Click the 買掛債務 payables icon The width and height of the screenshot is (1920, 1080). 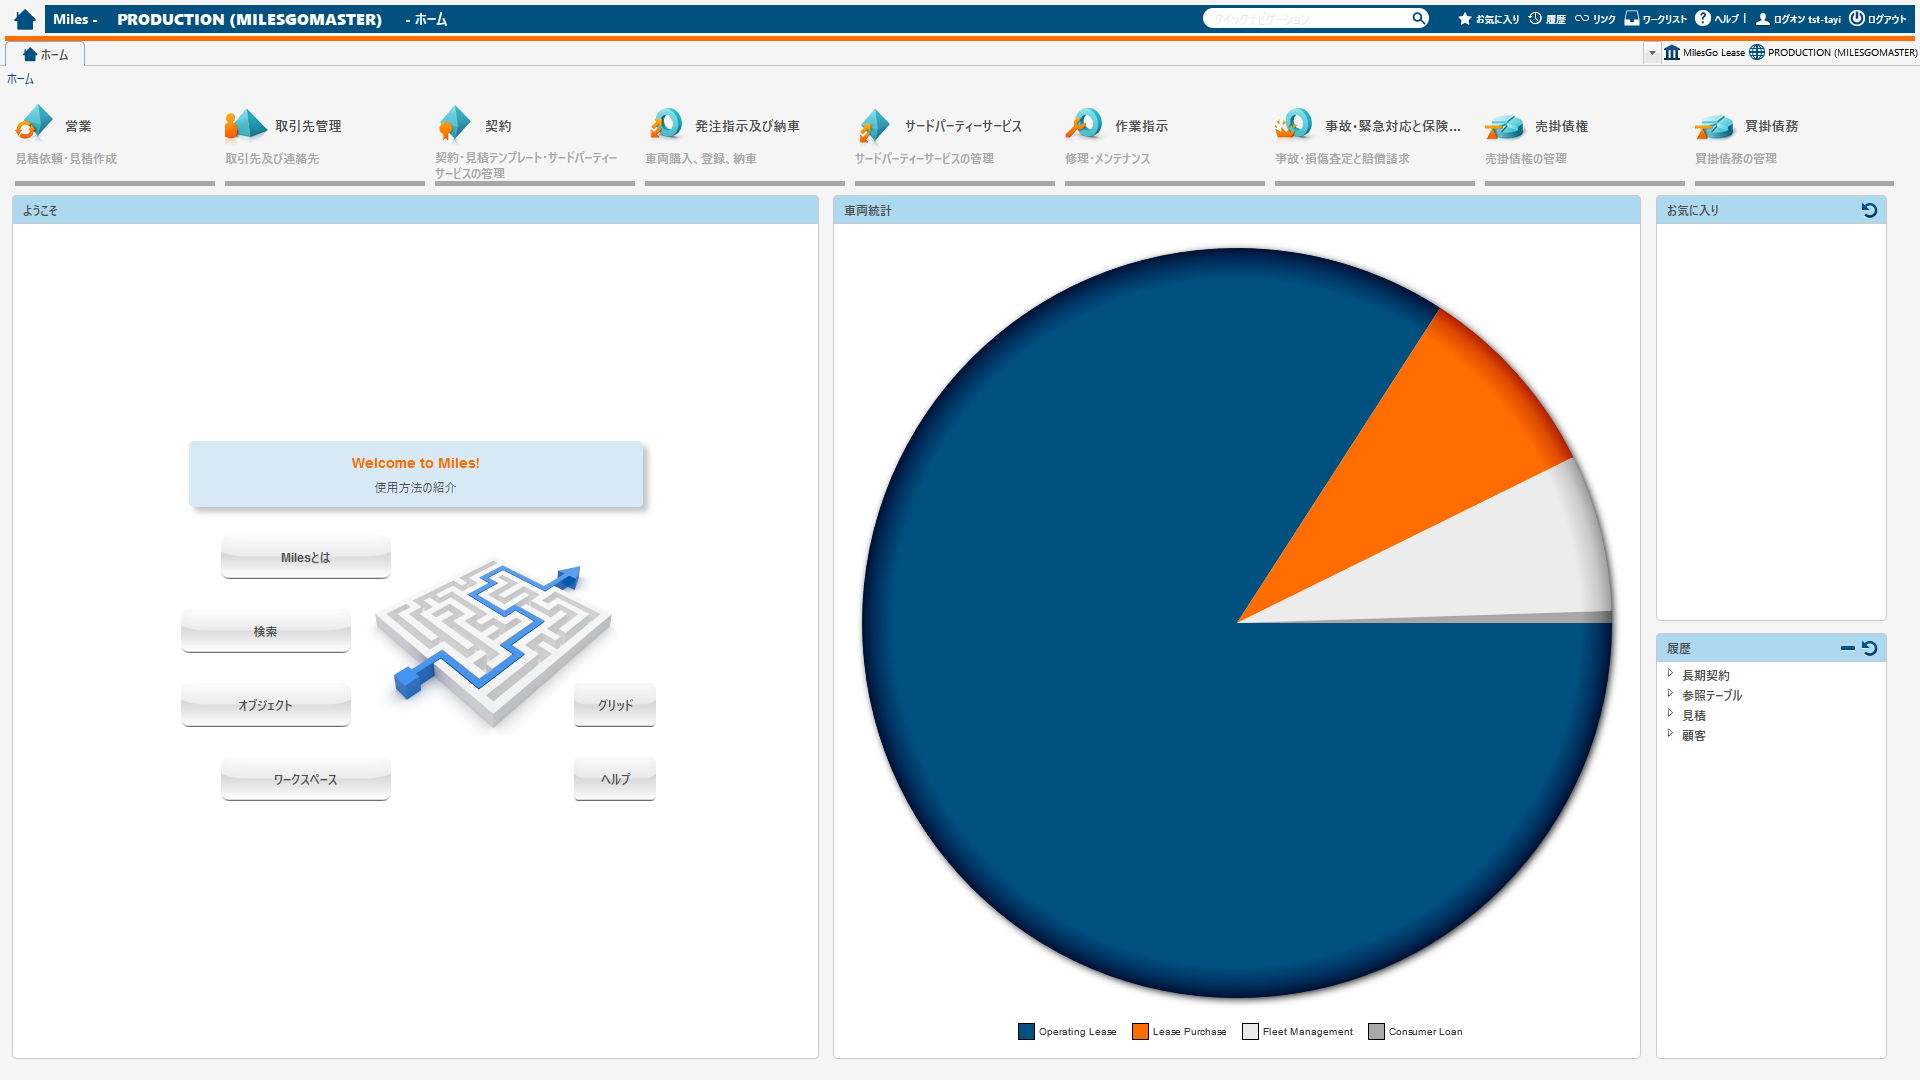click(x=1714, y=126)
